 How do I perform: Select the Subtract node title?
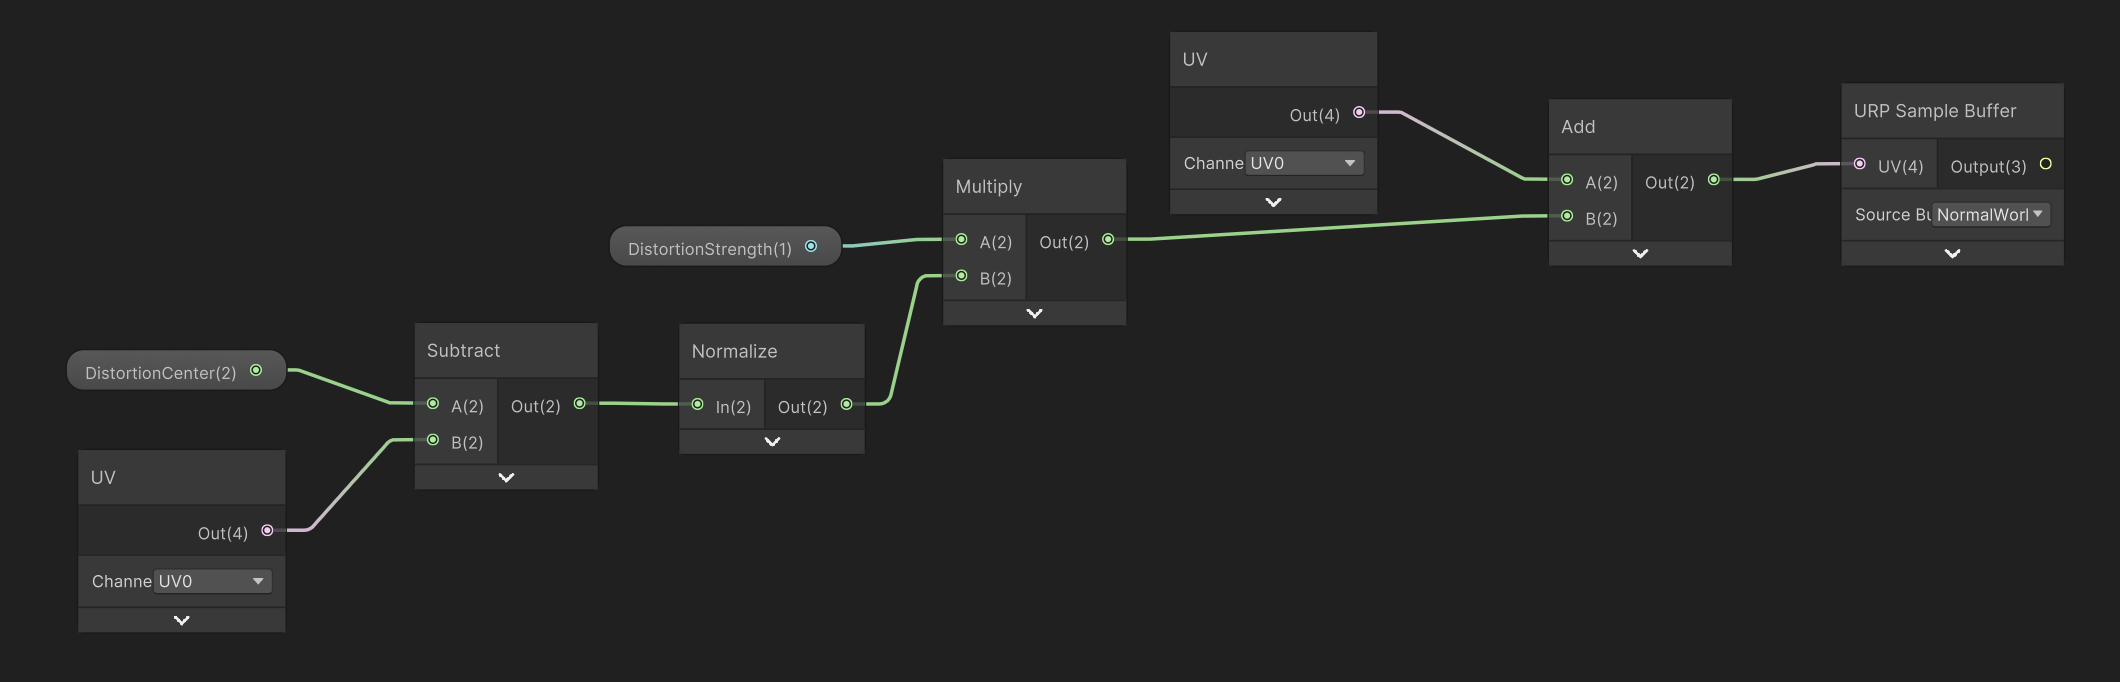point(463,351)
